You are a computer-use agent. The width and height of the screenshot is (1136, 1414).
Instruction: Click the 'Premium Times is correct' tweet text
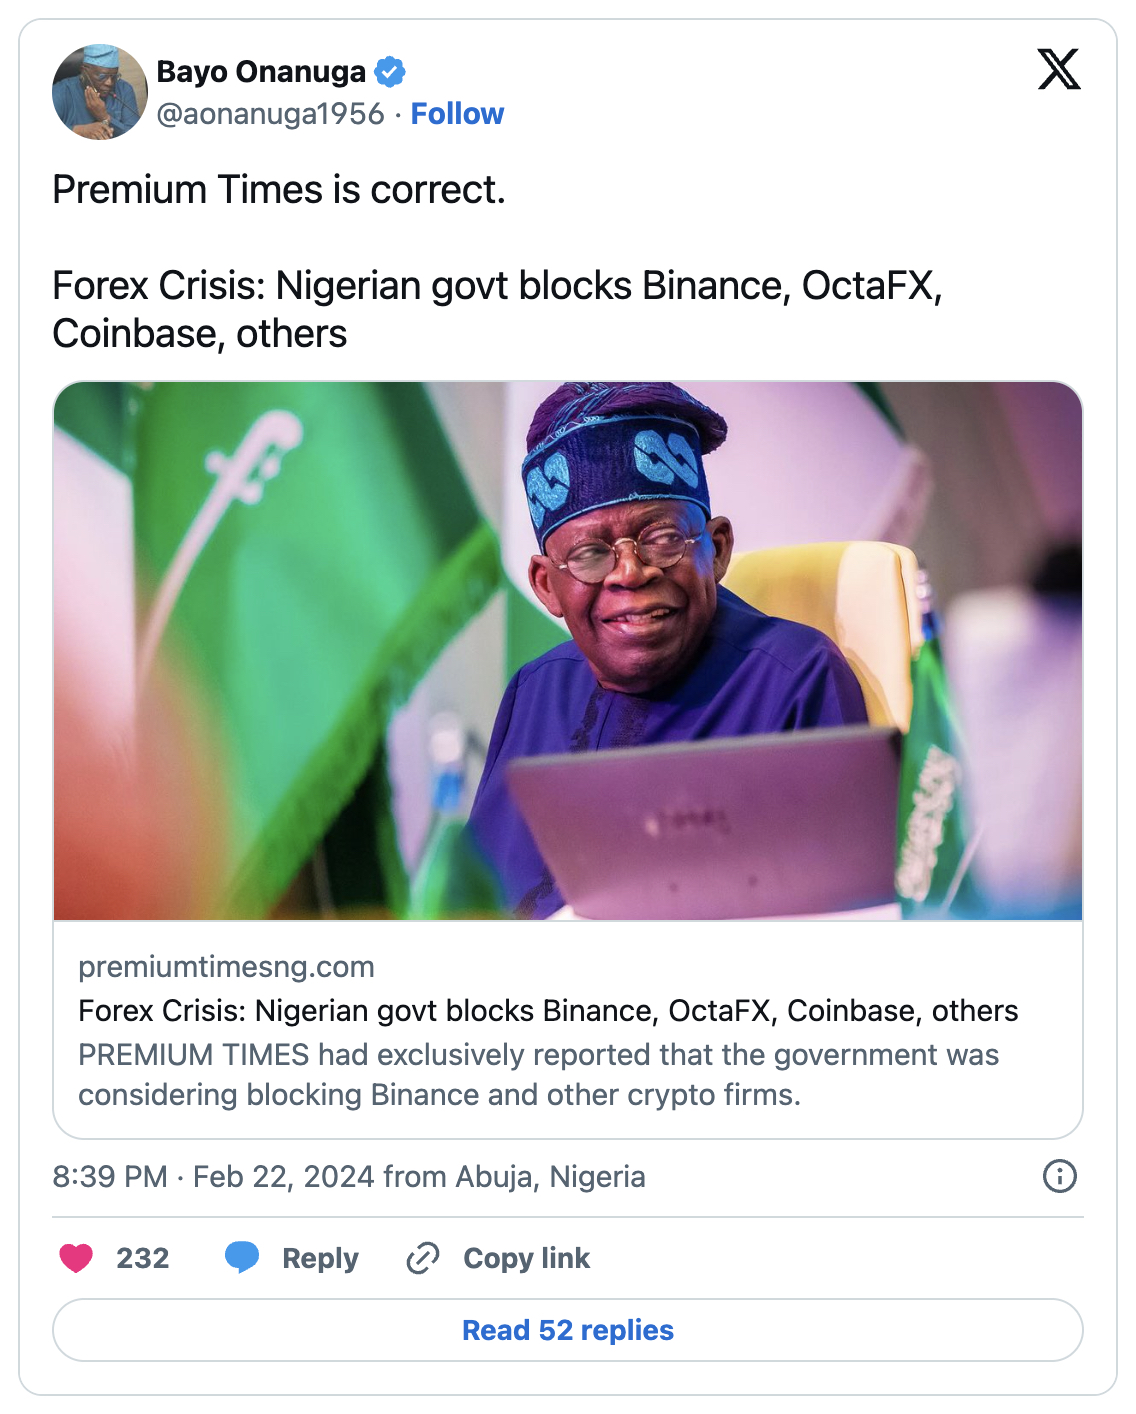(279, 190)
